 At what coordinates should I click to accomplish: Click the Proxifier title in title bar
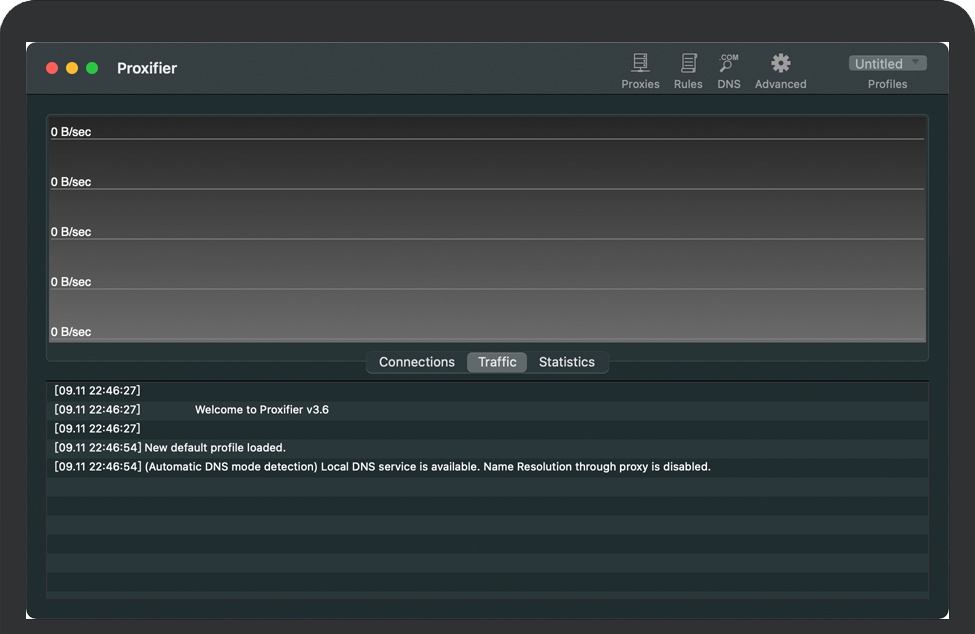point(147,68)
